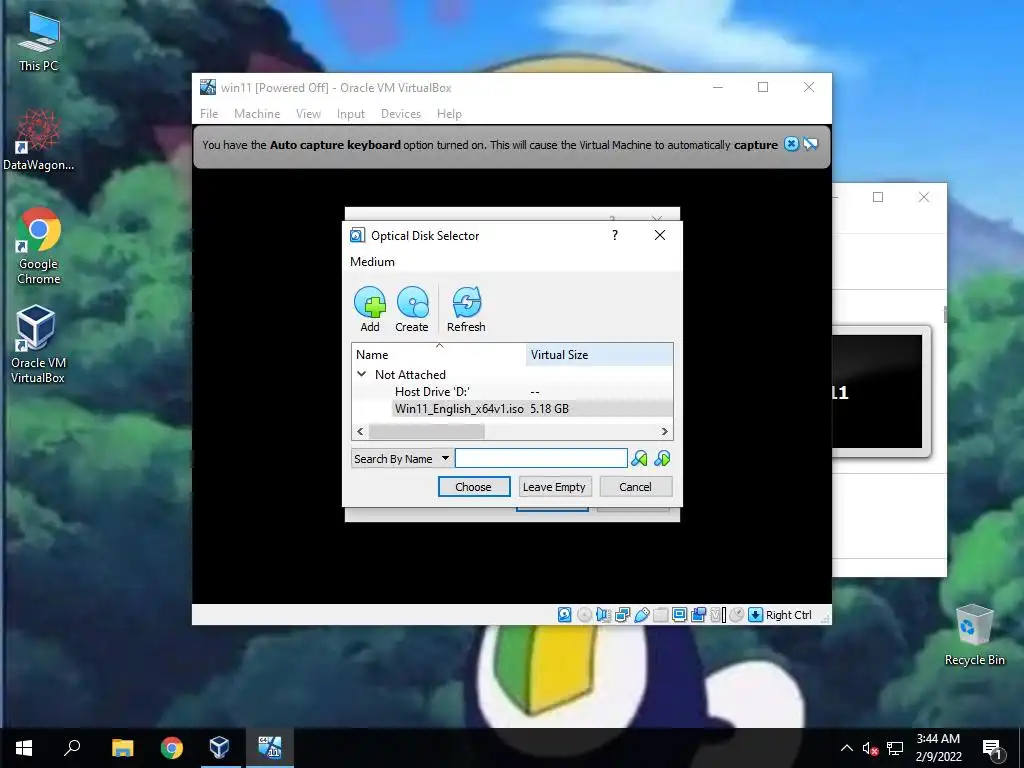This screenshot has width=1024, height=768.
Task: Click the left arrow of the disk list scrollbar
Action: (360, 432)
